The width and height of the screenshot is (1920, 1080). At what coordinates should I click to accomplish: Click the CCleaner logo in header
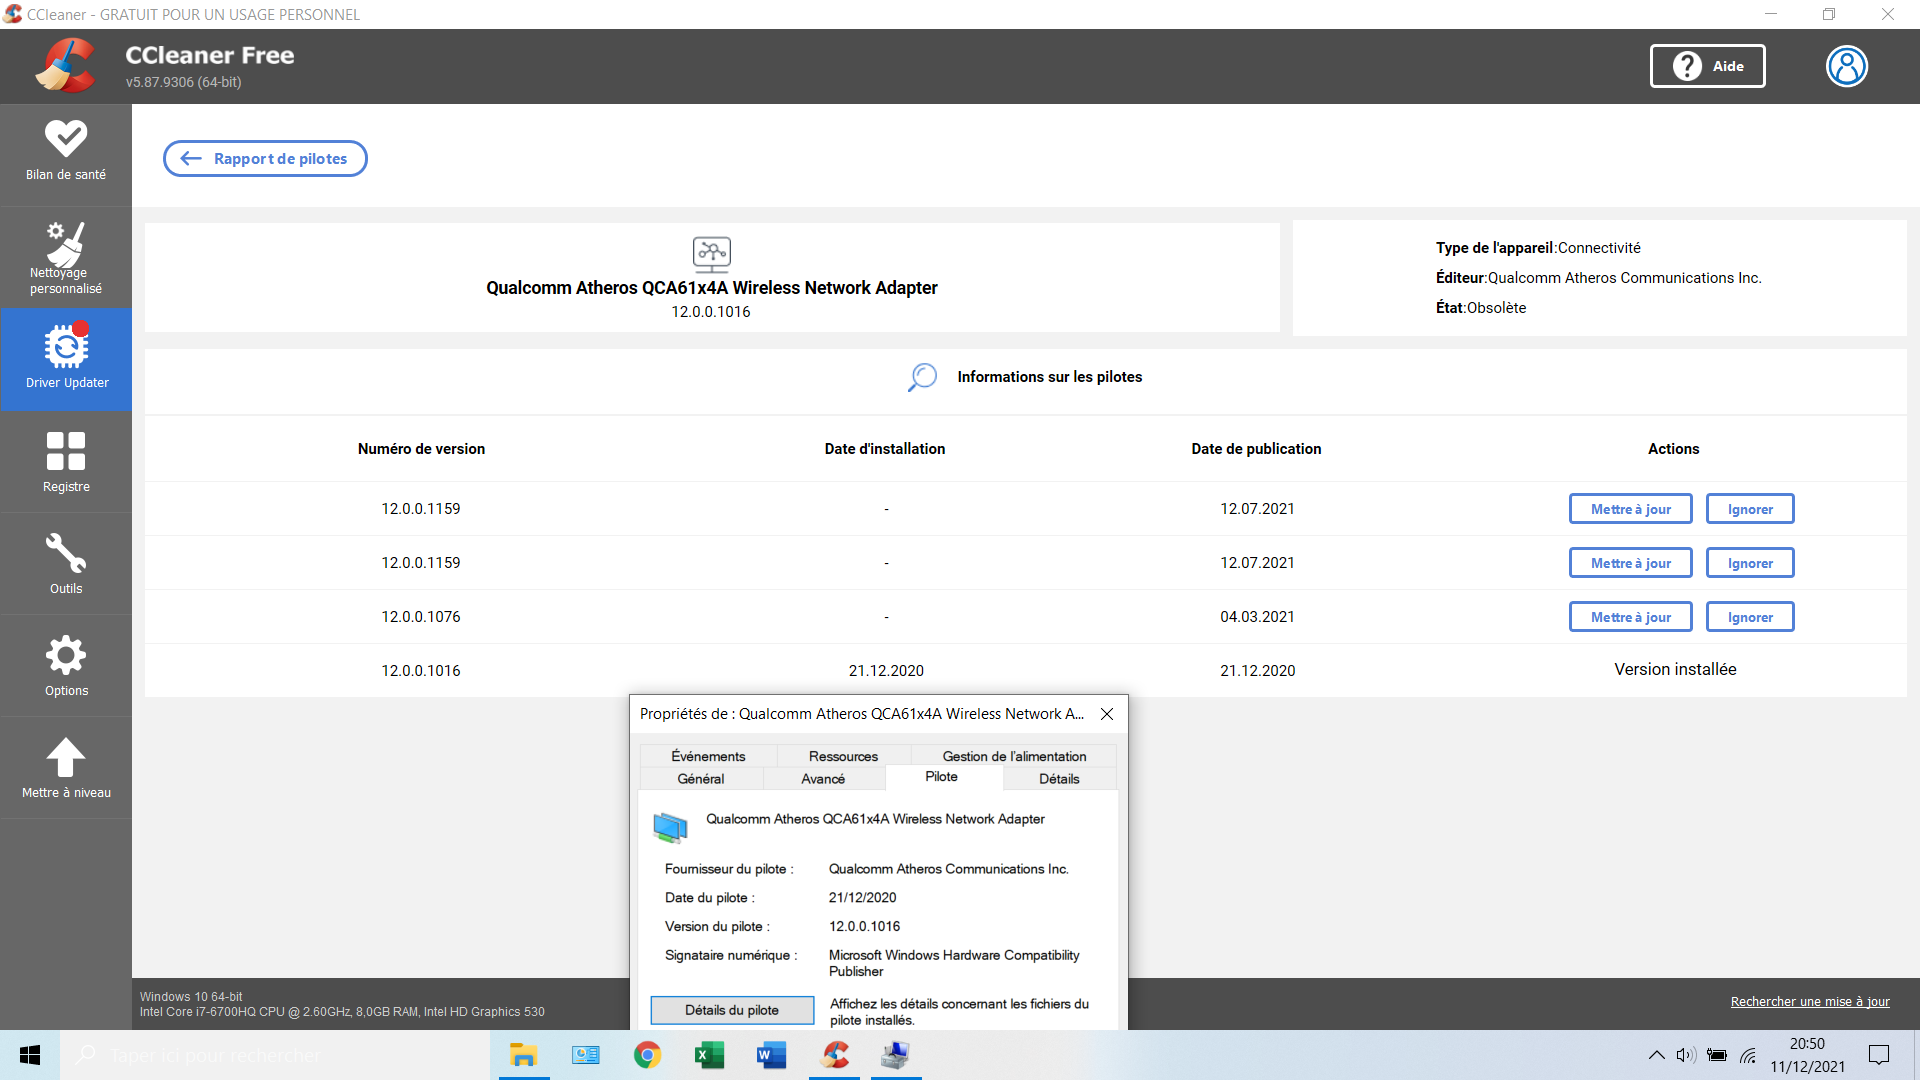(x=66, y=66)
